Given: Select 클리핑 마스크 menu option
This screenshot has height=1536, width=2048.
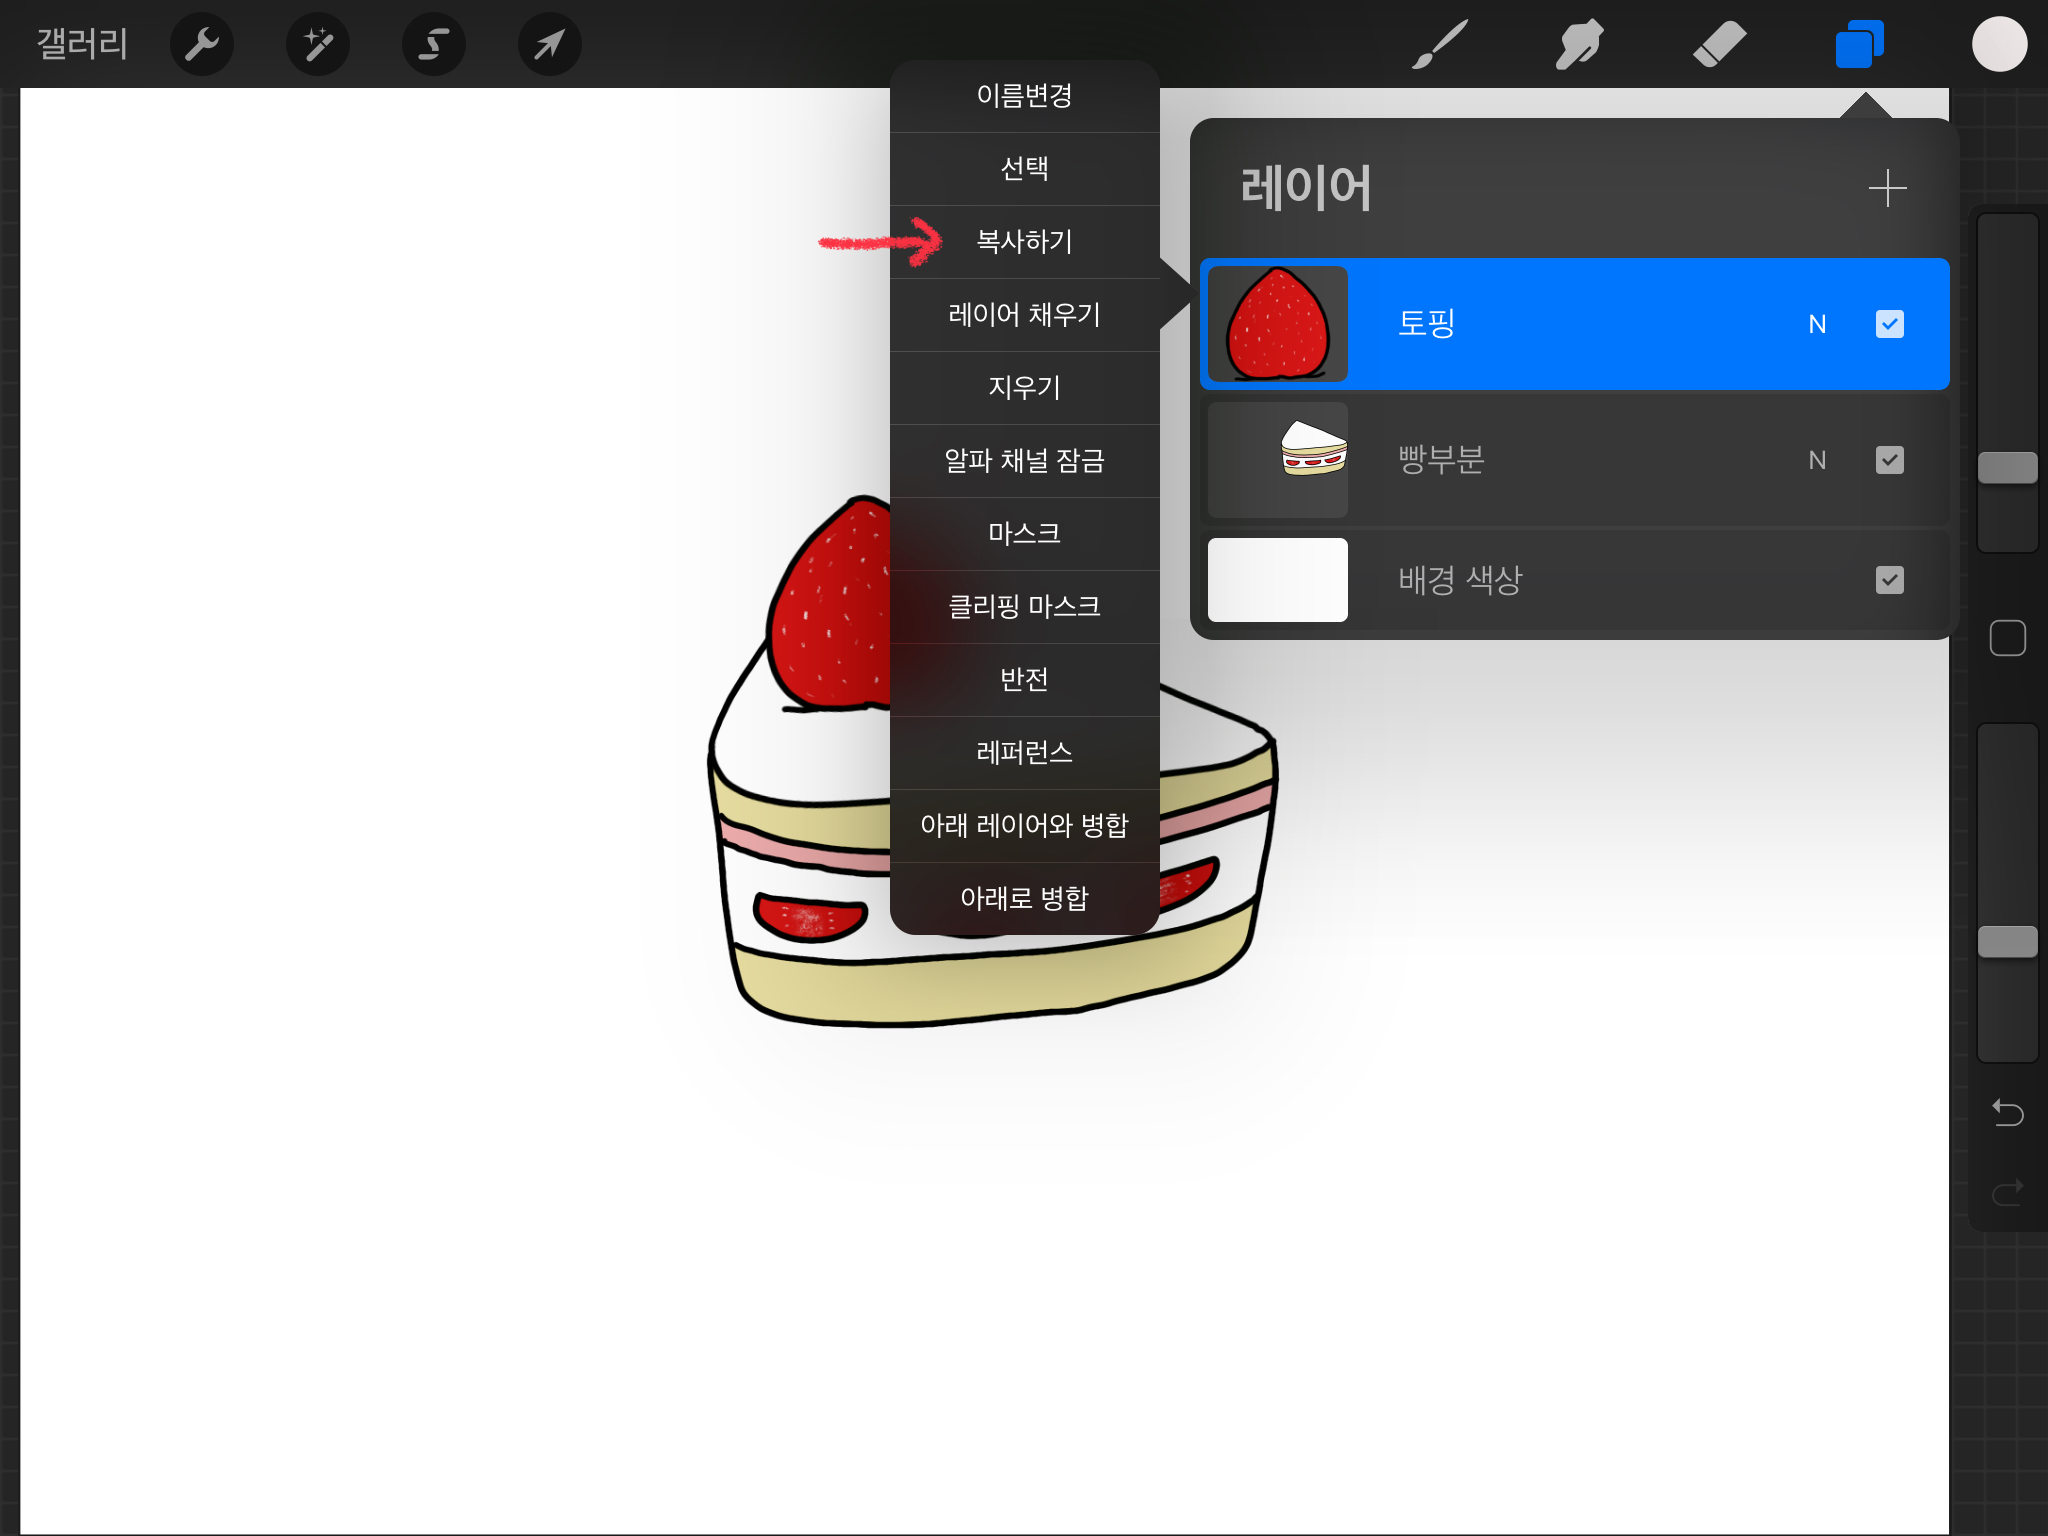Looking at the screenshot, I should click(1024, 606).
